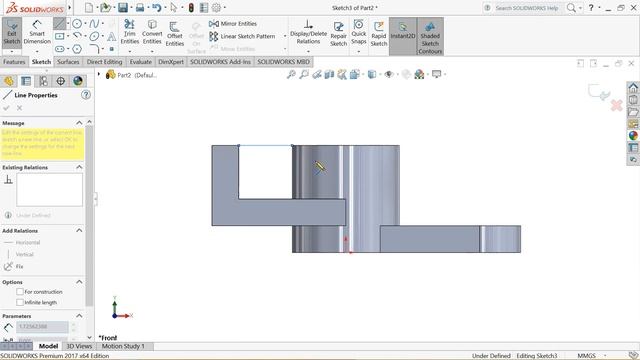Enable Infinite length checkbox

(20, 302)
